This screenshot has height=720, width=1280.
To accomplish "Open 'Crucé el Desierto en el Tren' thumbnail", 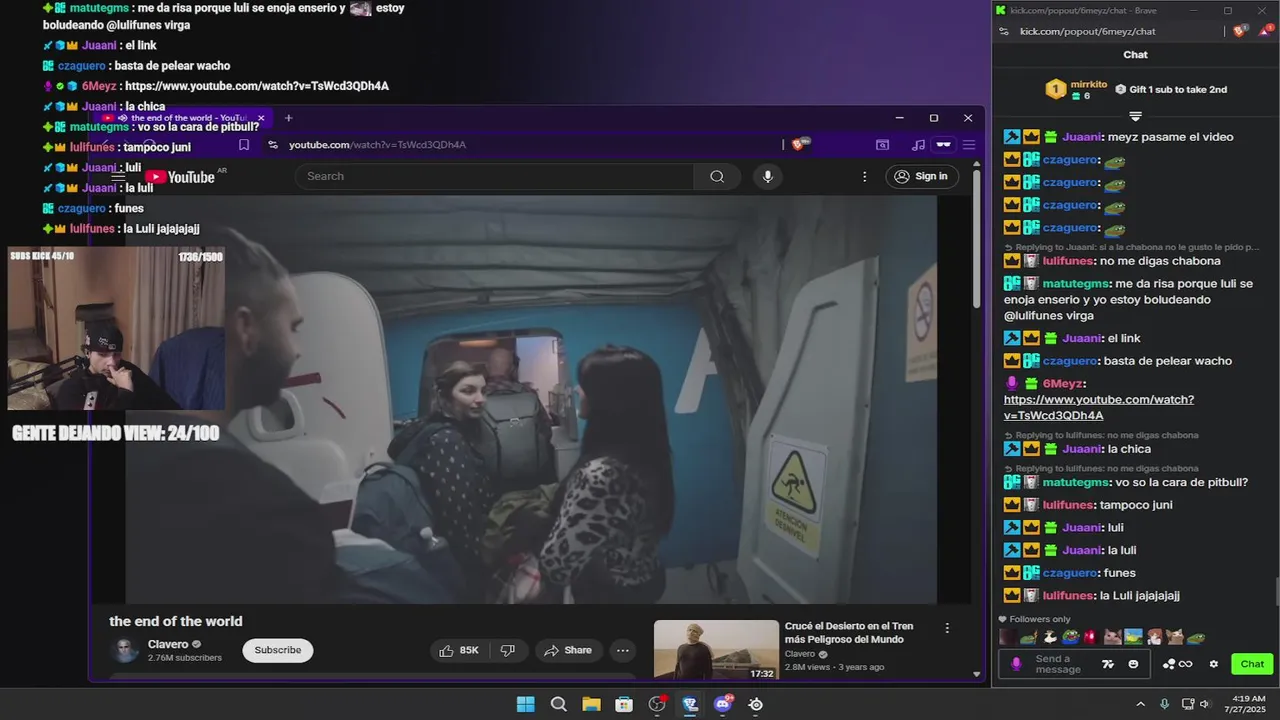I will [x=716, y=650].
